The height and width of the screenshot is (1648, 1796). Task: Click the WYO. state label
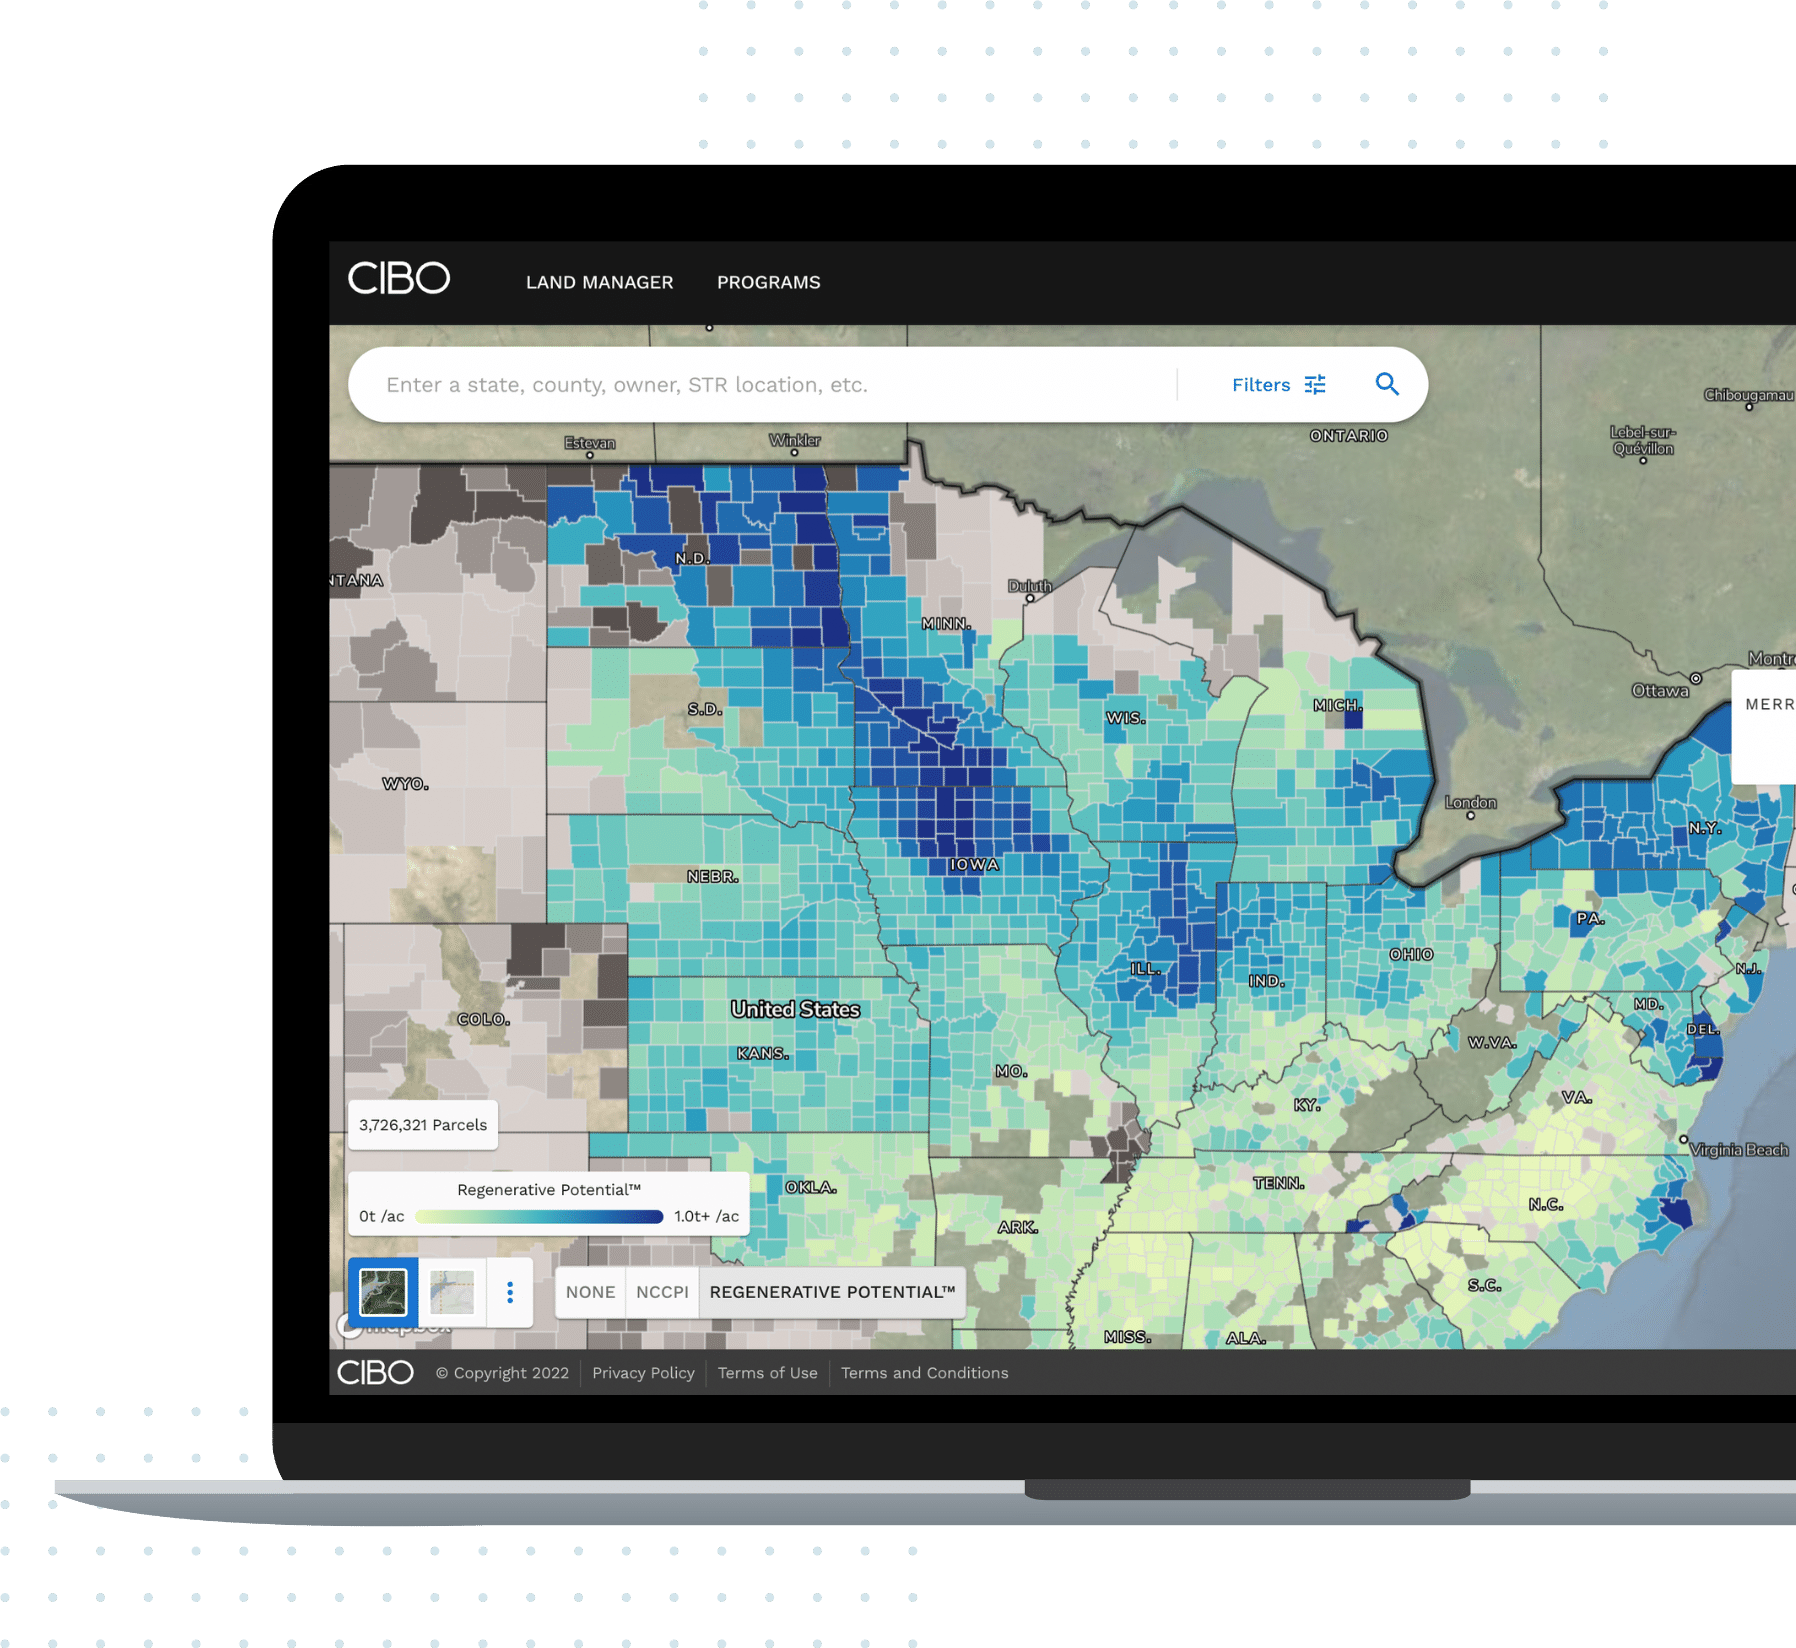click(405, 784)
